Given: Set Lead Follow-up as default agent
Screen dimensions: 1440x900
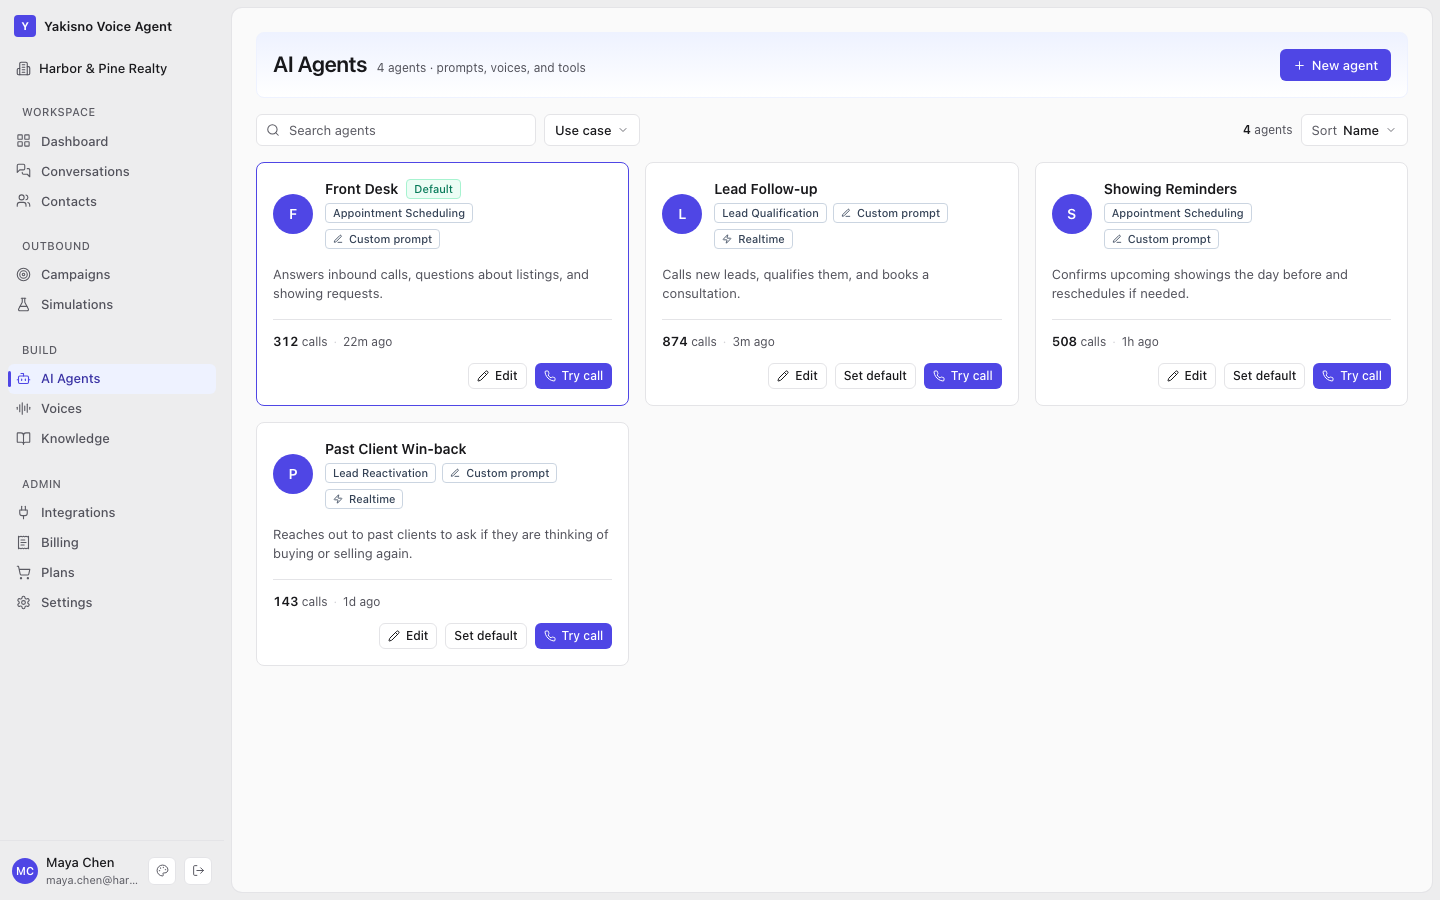Looking at the screenshot, I should [875, 376].
